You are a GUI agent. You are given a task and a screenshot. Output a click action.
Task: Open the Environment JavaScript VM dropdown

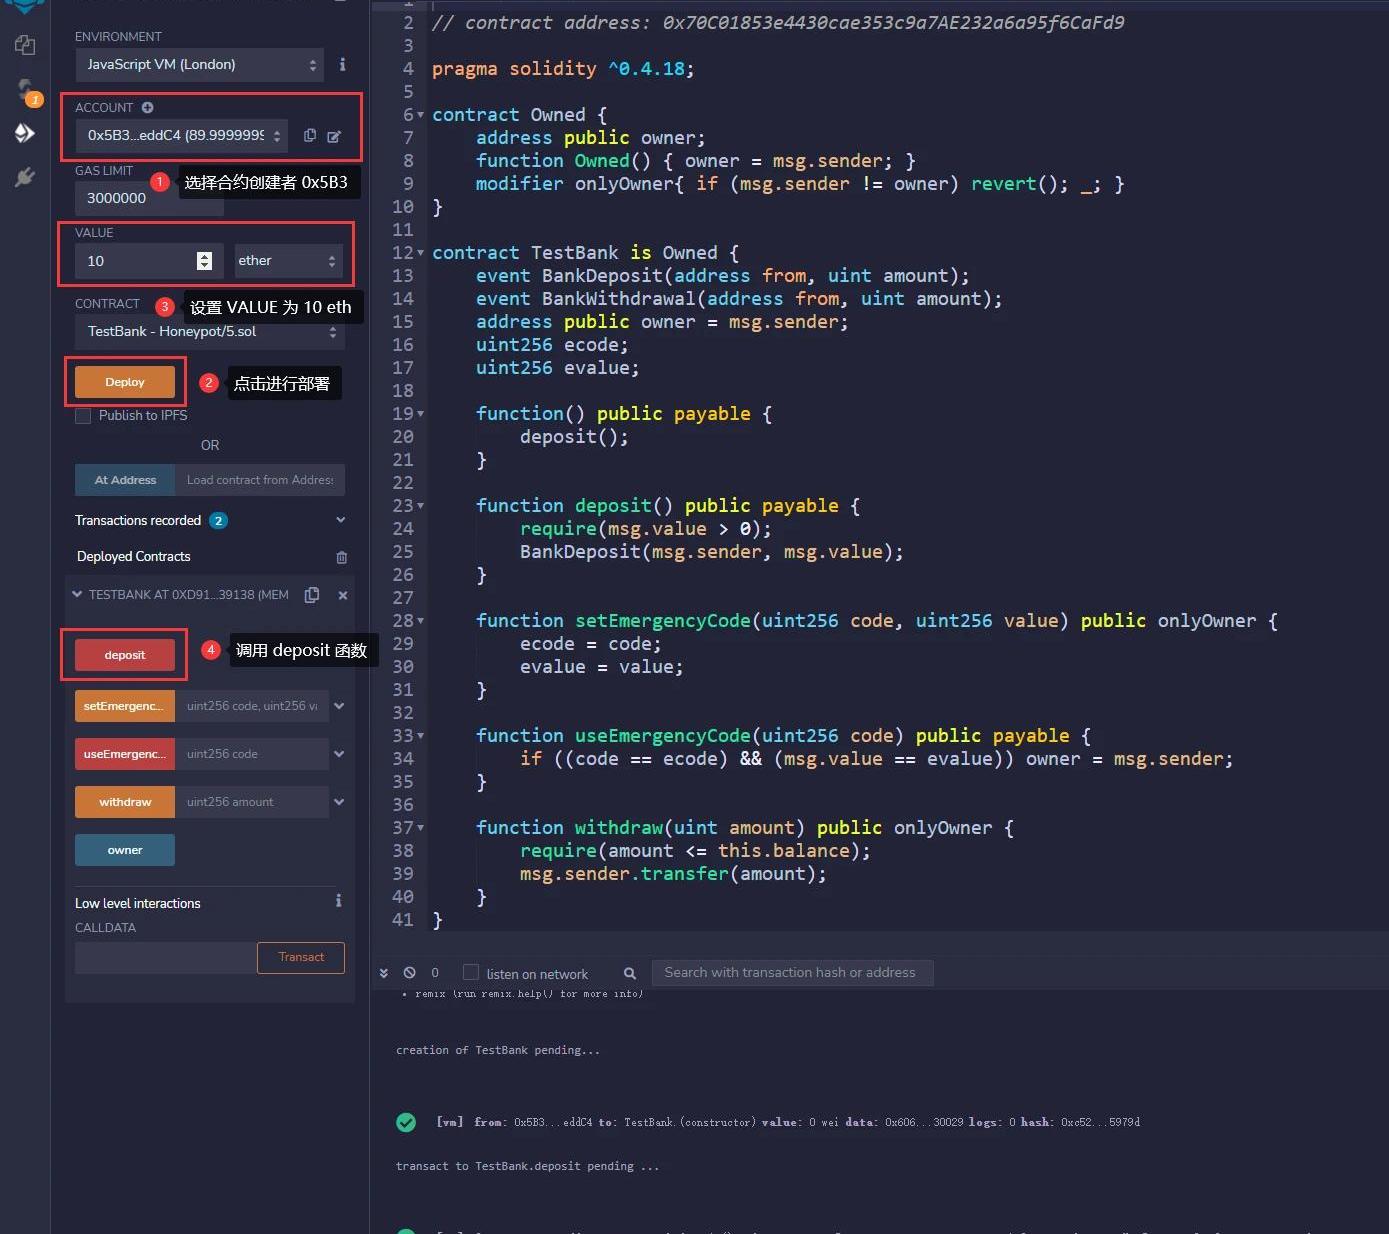[199, 65]
